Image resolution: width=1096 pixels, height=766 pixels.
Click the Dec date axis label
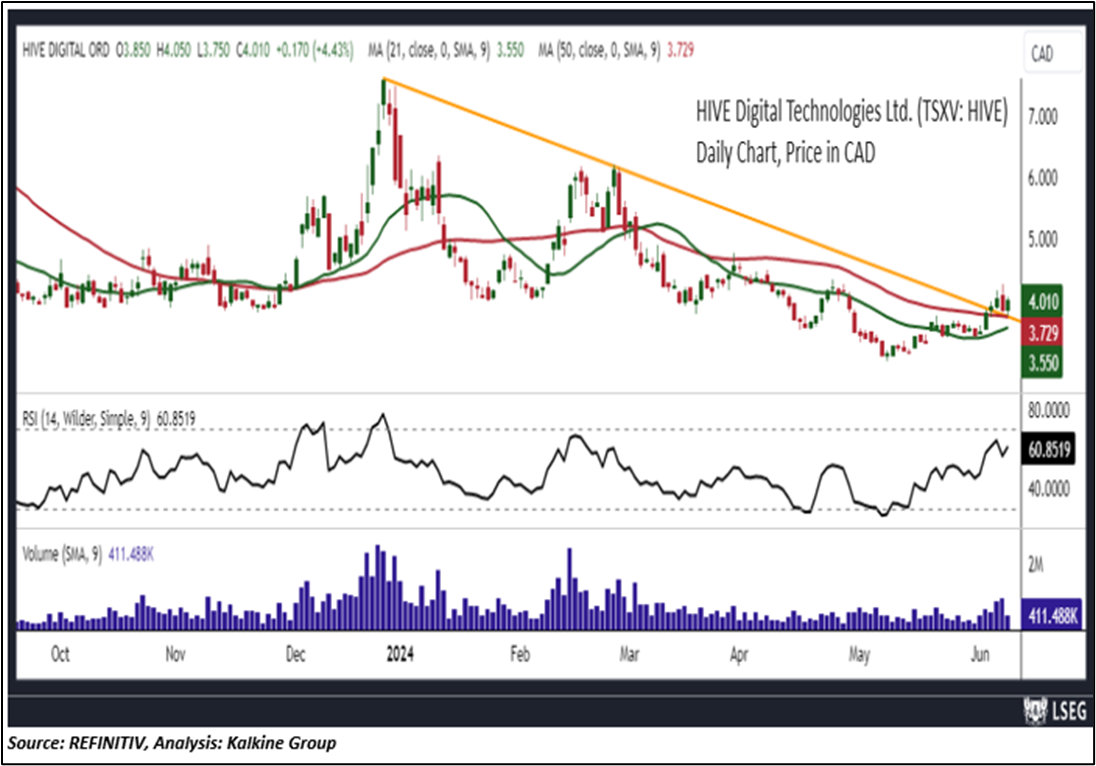pyautogui.click(x=296, y=654)
